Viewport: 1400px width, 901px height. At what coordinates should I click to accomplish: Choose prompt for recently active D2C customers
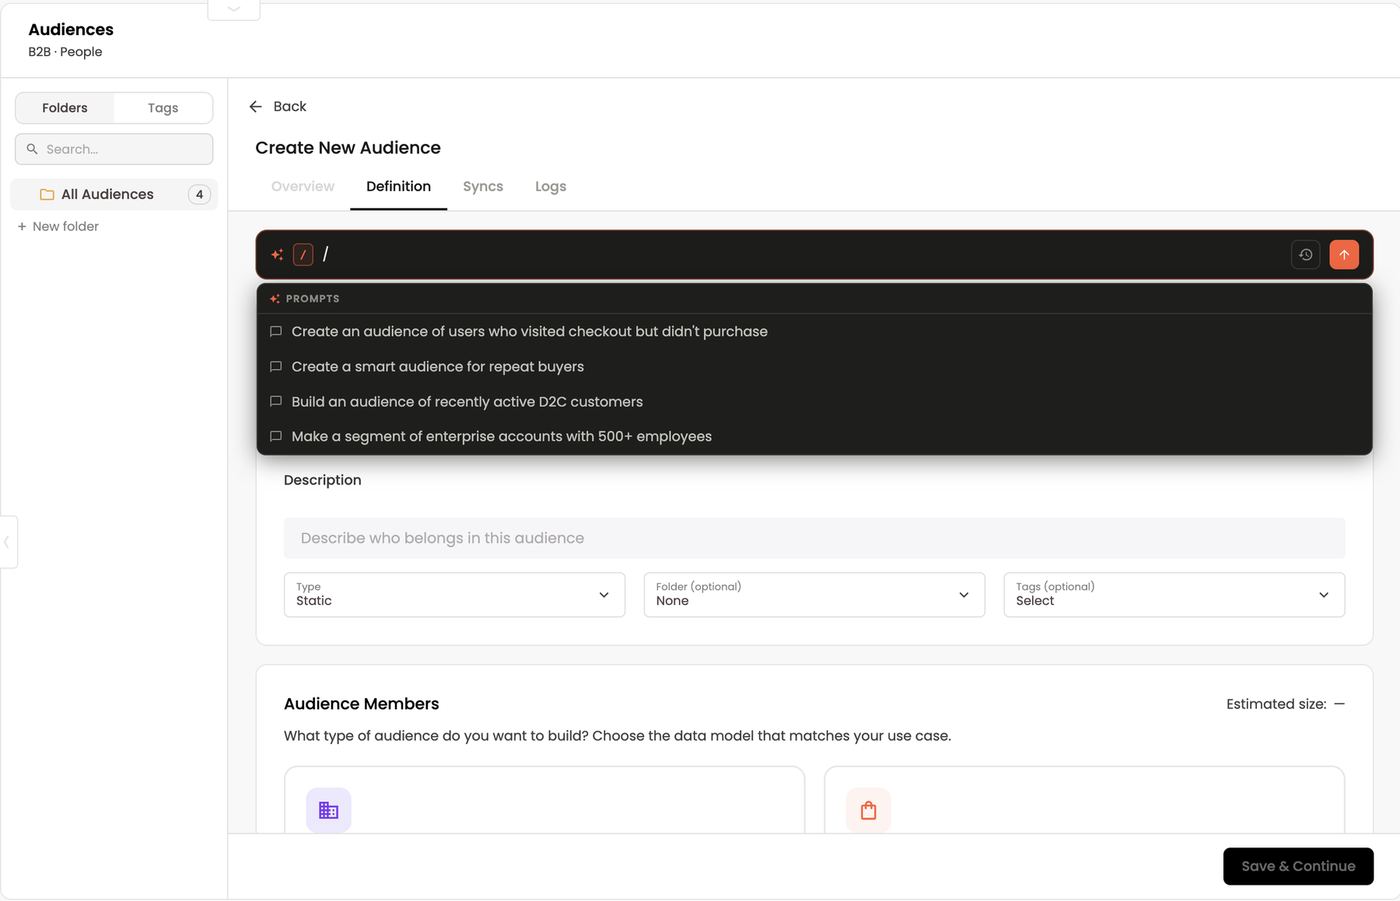[x=814, y=401]
